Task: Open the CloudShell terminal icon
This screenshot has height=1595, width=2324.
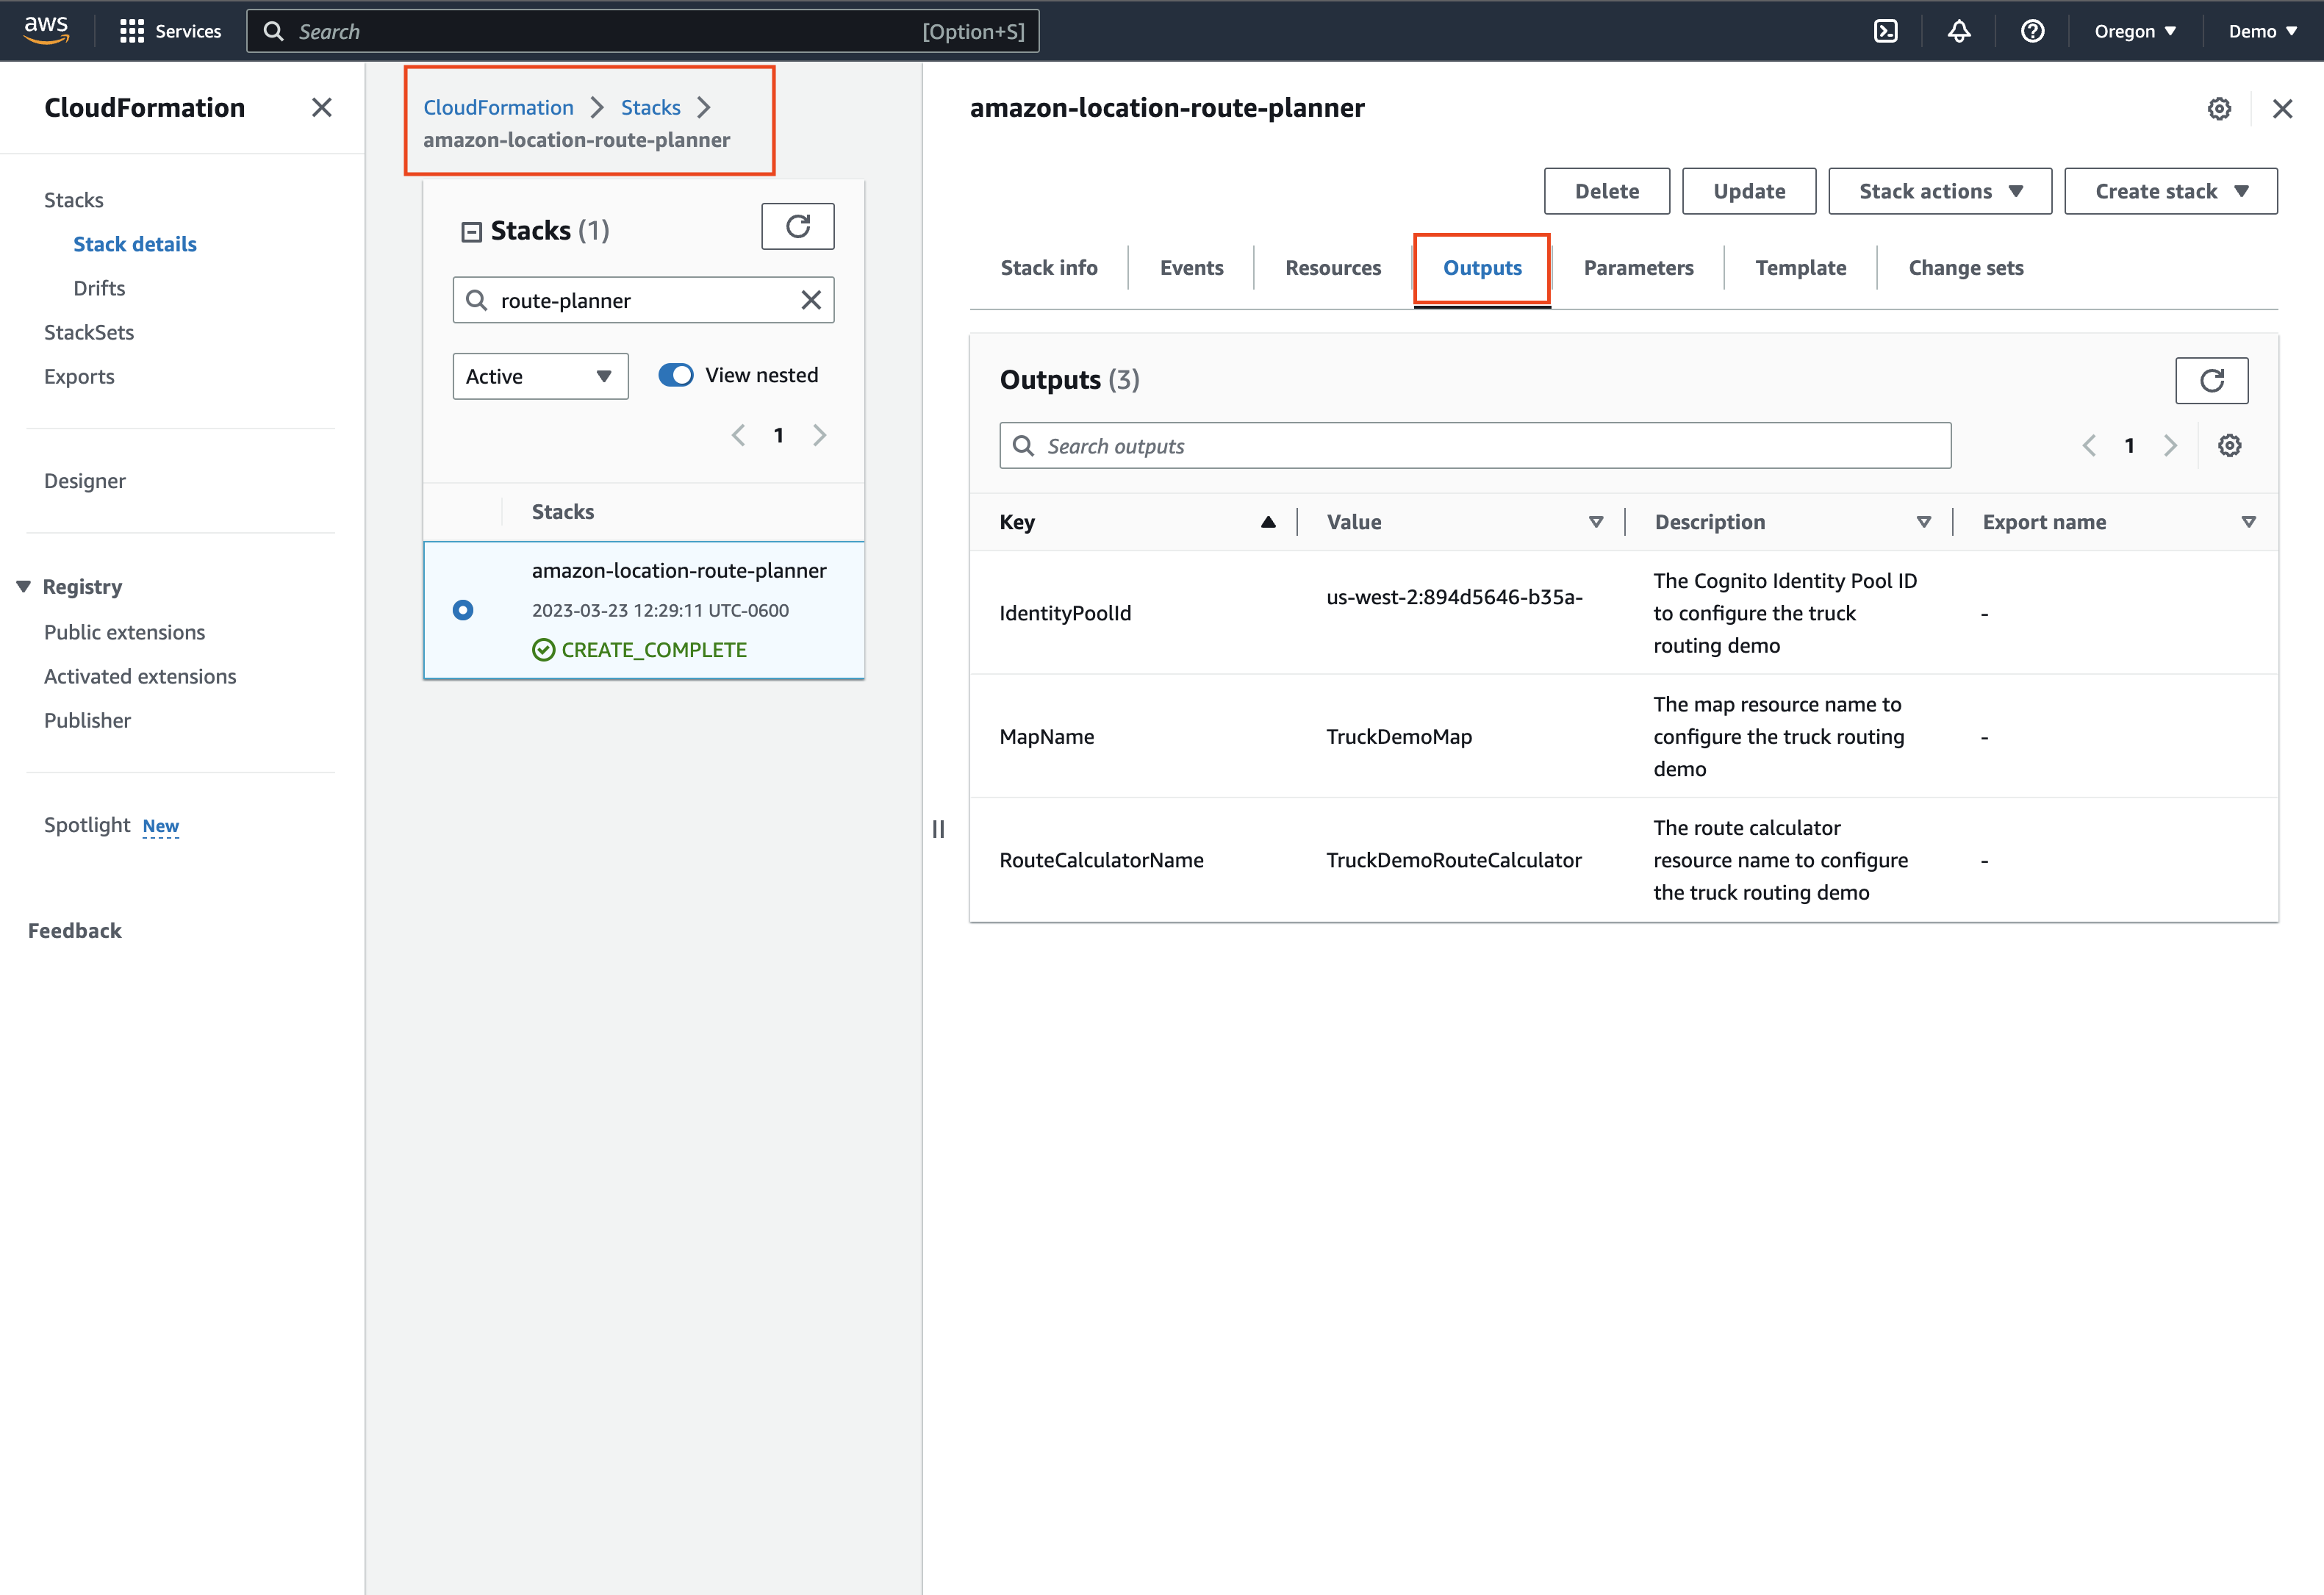Action: coord(1886,31)
